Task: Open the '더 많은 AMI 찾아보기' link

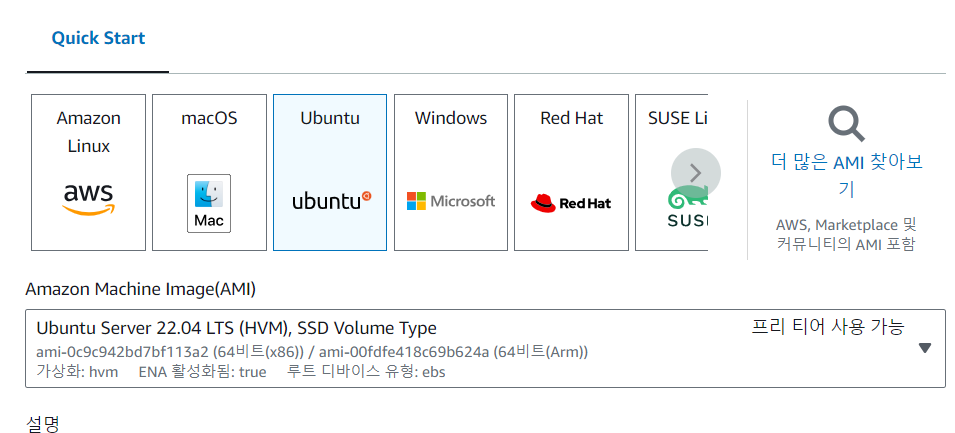Action: click(x=847, y=175)
